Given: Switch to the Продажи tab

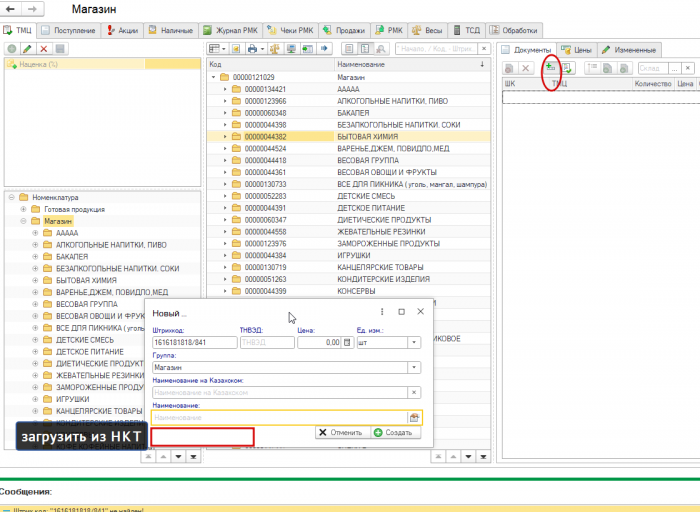Looking at the screenshot, I should [344, 30].
